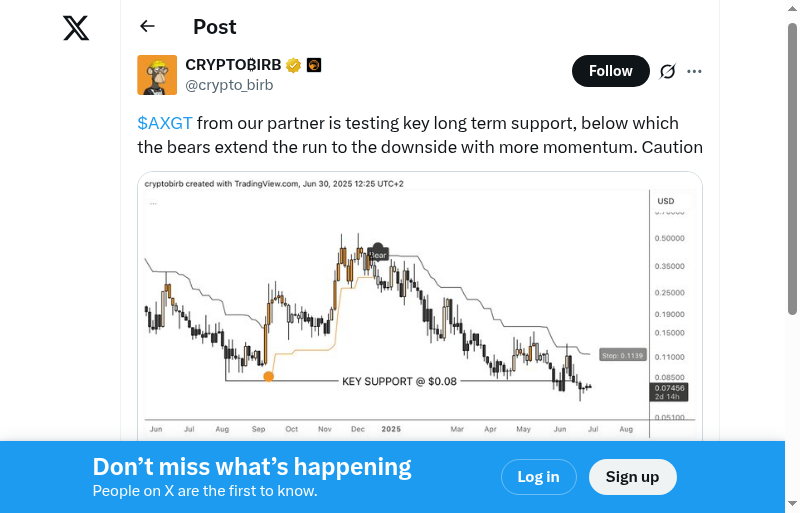Image resolution: width=800 pixels, height=513 pixels.
Task: Click the Stop 0.1139 price label
Action: [x=621, y=355]
